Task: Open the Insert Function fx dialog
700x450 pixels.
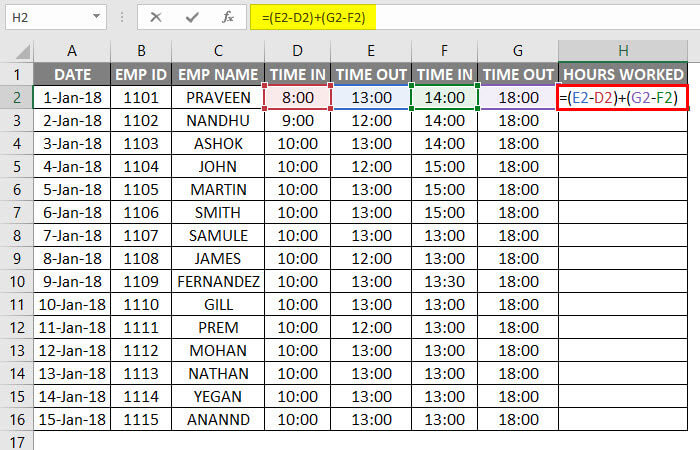Action: pos(228,17)
